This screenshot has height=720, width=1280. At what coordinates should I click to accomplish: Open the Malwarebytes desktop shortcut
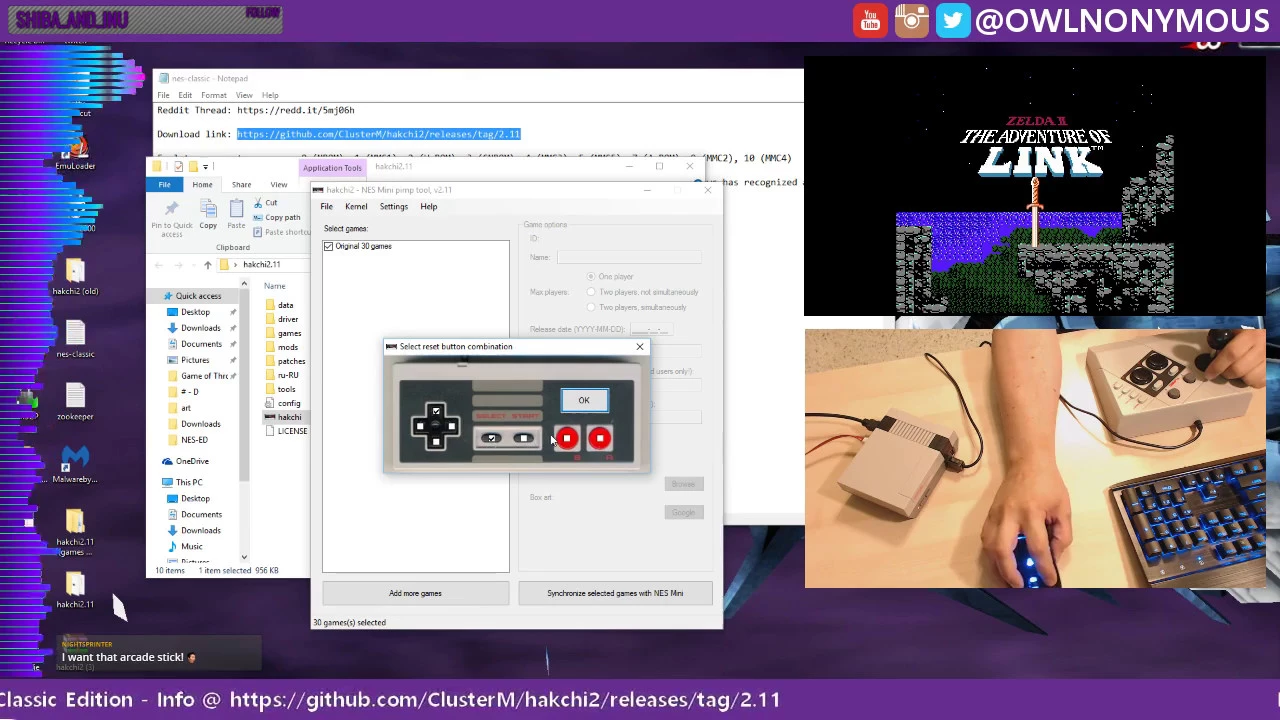pyautogui.click(x=75, y=466)
